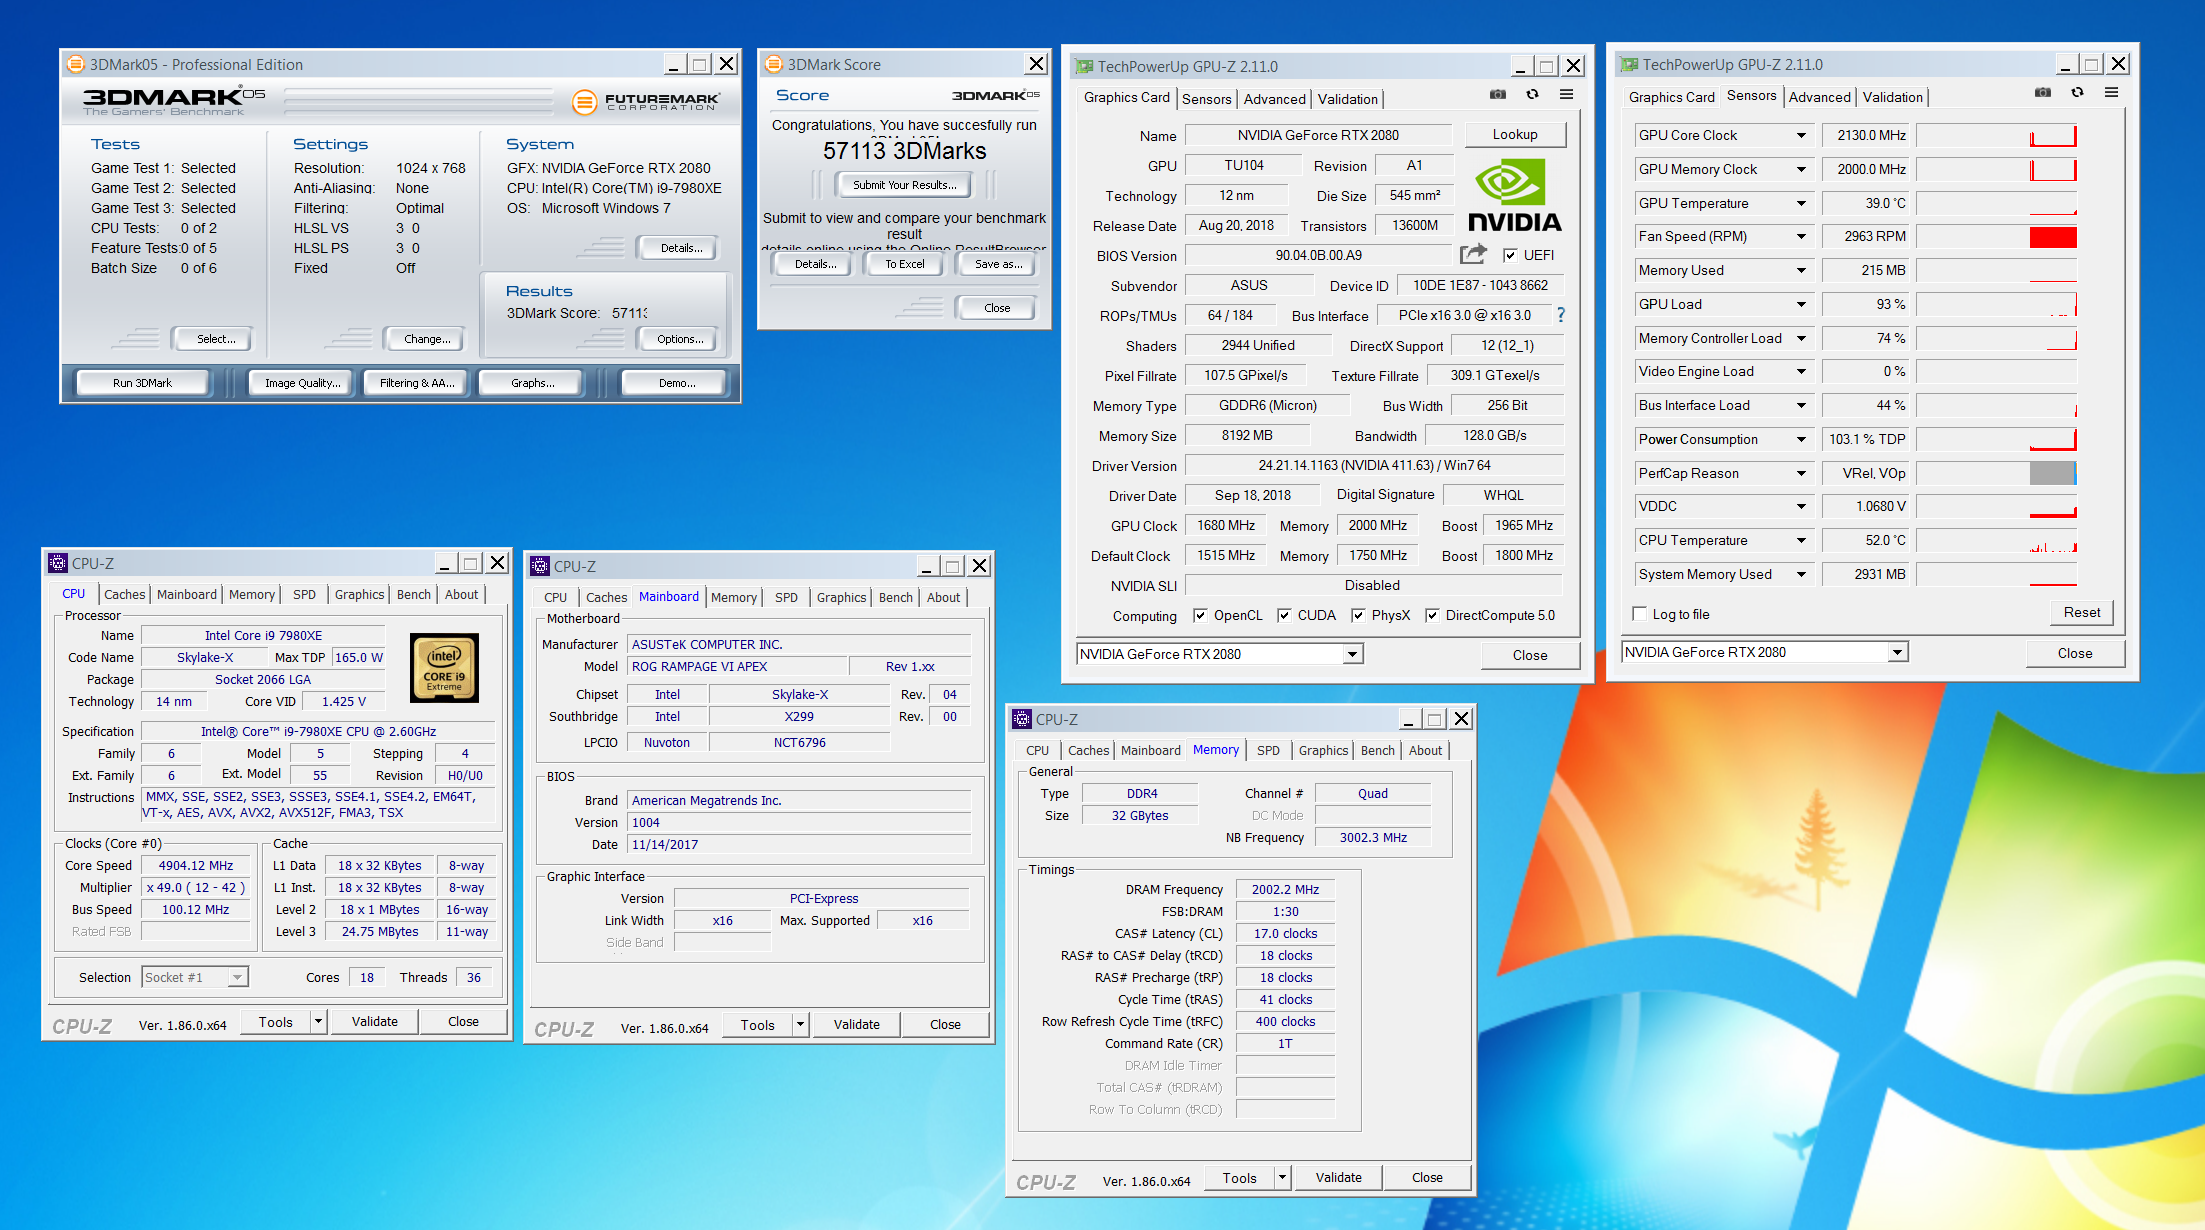2205x1230 pixels.
Task: Switch to Validation tab in GPU-Z Sensors window
Action: pyautogui.click(x=1892, y=97)
